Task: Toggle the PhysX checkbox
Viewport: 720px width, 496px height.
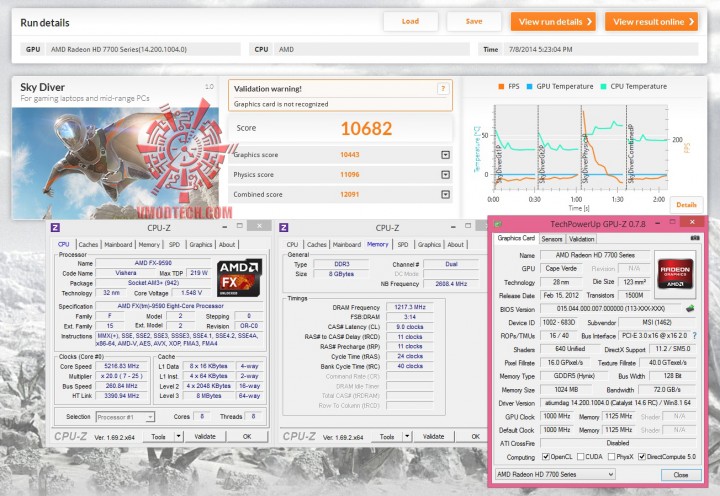Action: pos(611,457)
